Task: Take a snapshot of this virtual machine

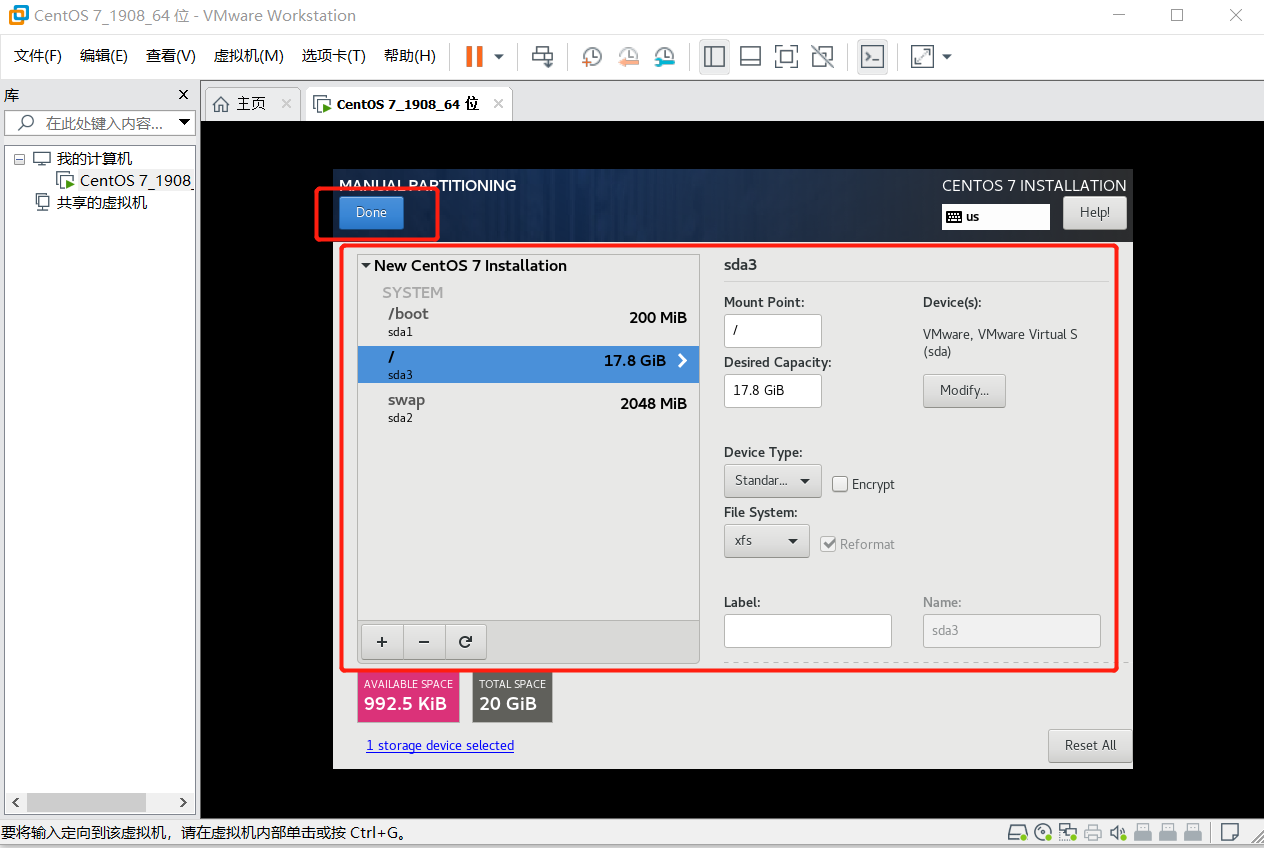Action: click(x=592, y=56)
